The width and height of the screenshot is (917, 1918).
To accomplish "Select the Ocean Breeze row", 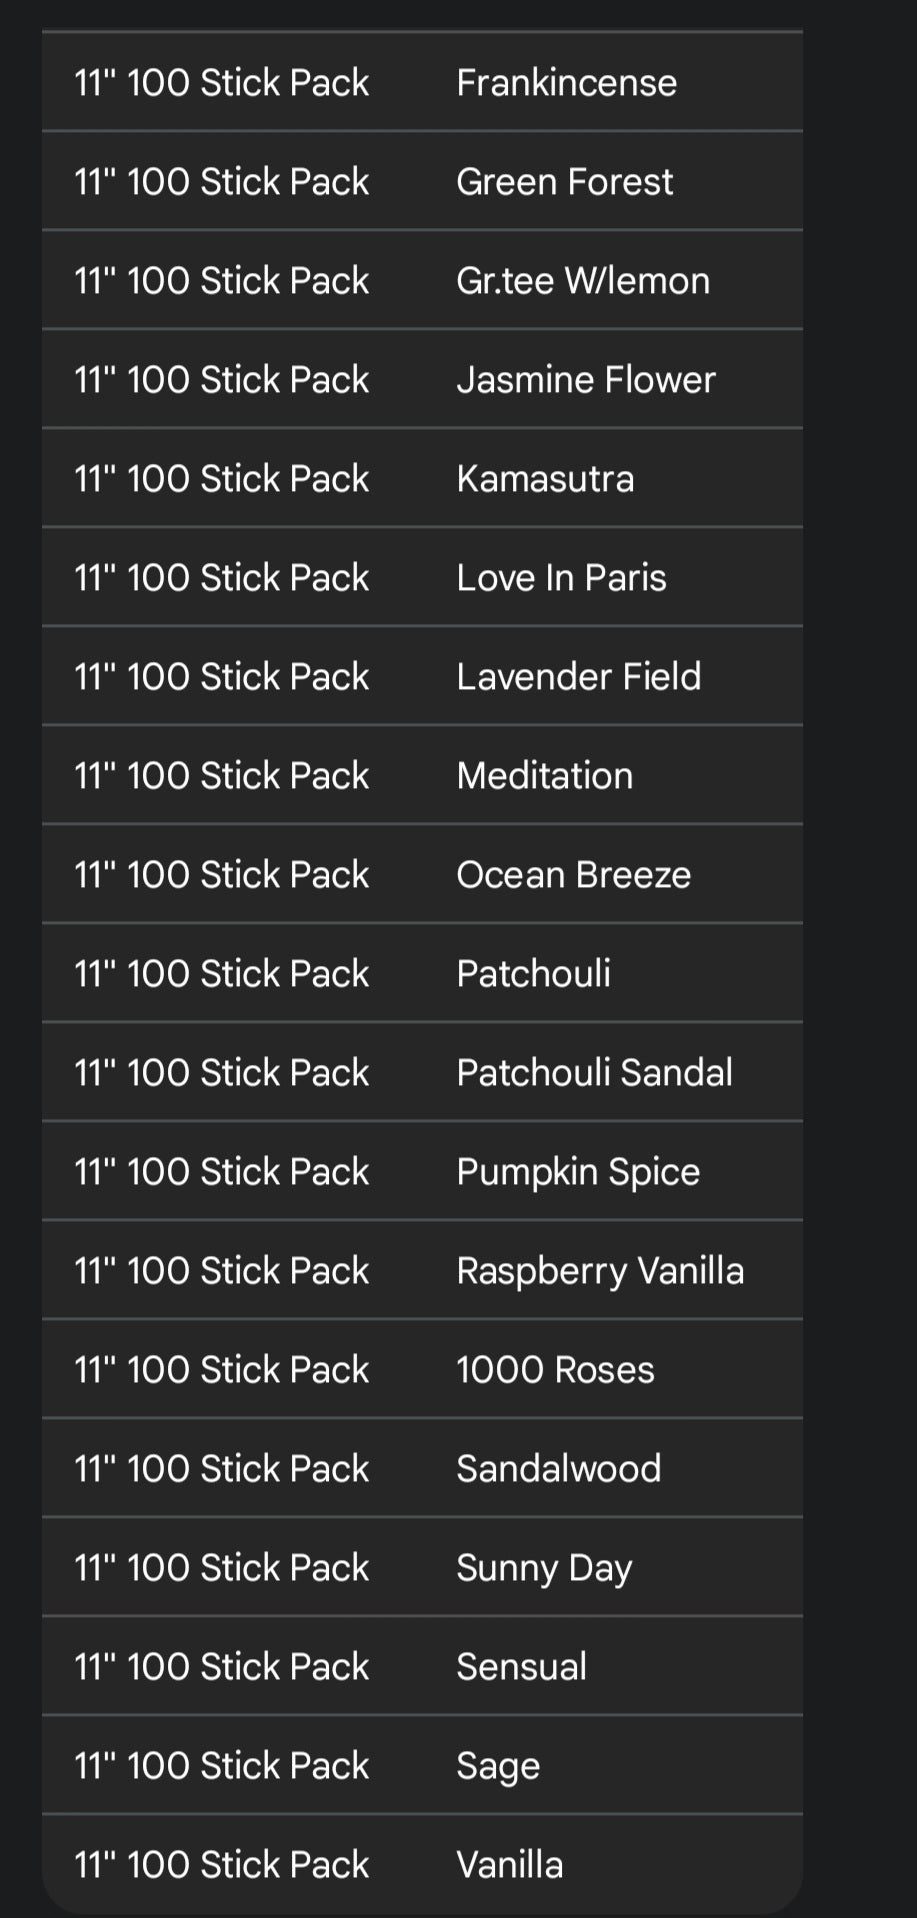I will (573, 875).
